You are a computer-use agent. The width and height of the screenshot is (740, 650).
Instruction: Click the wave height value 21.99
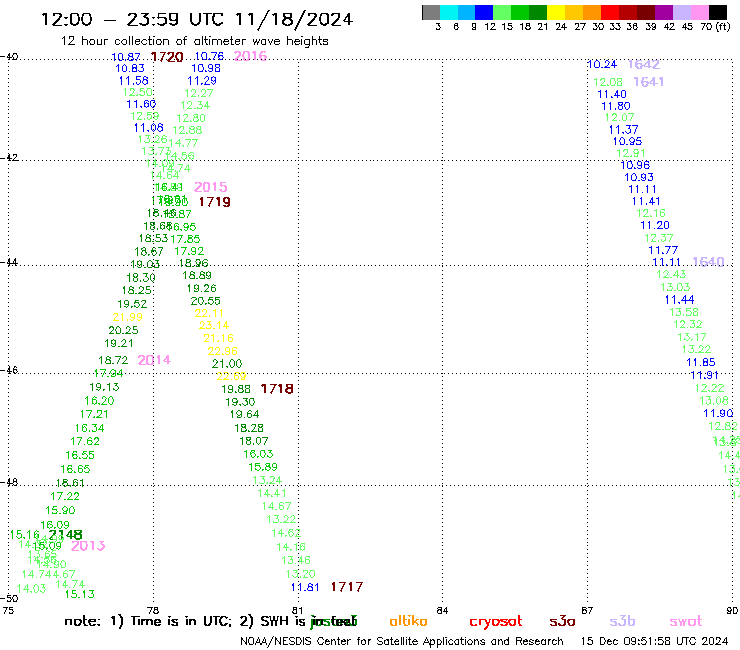tap(127, 317)
